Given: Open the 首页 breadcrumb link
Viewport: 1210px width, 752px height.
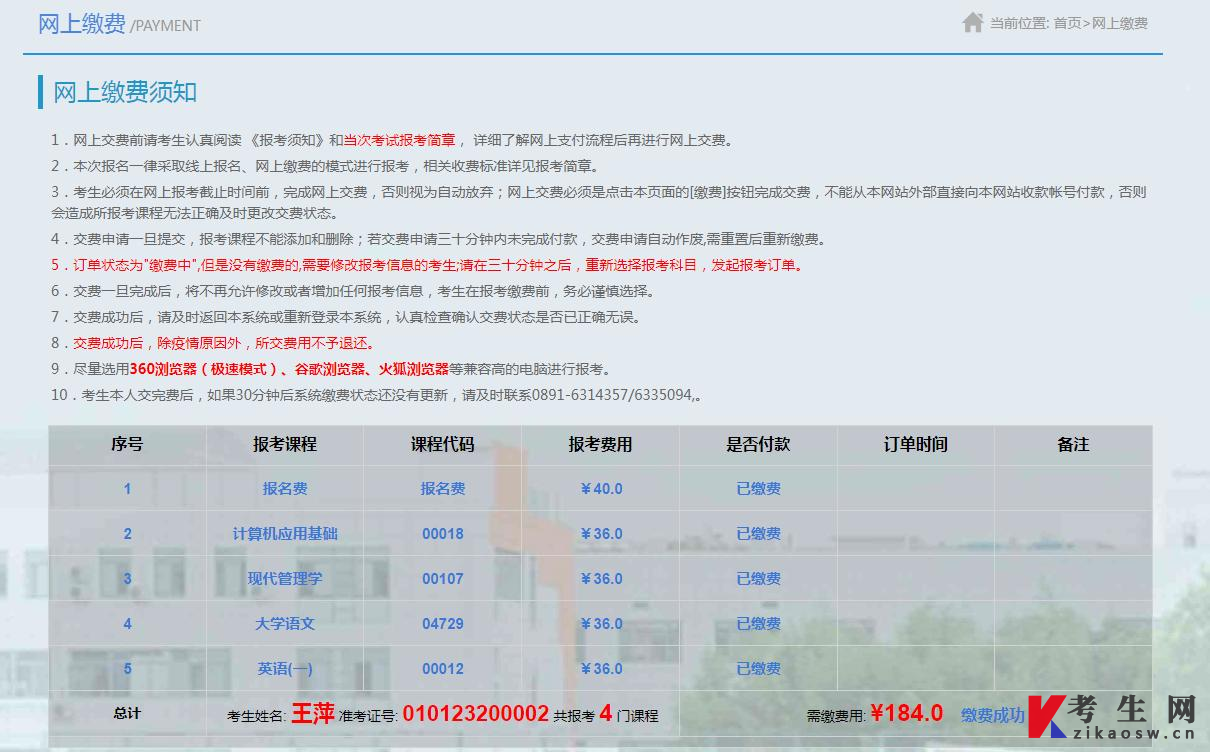Looking at the screenshot, I should tap(1067, 23).
